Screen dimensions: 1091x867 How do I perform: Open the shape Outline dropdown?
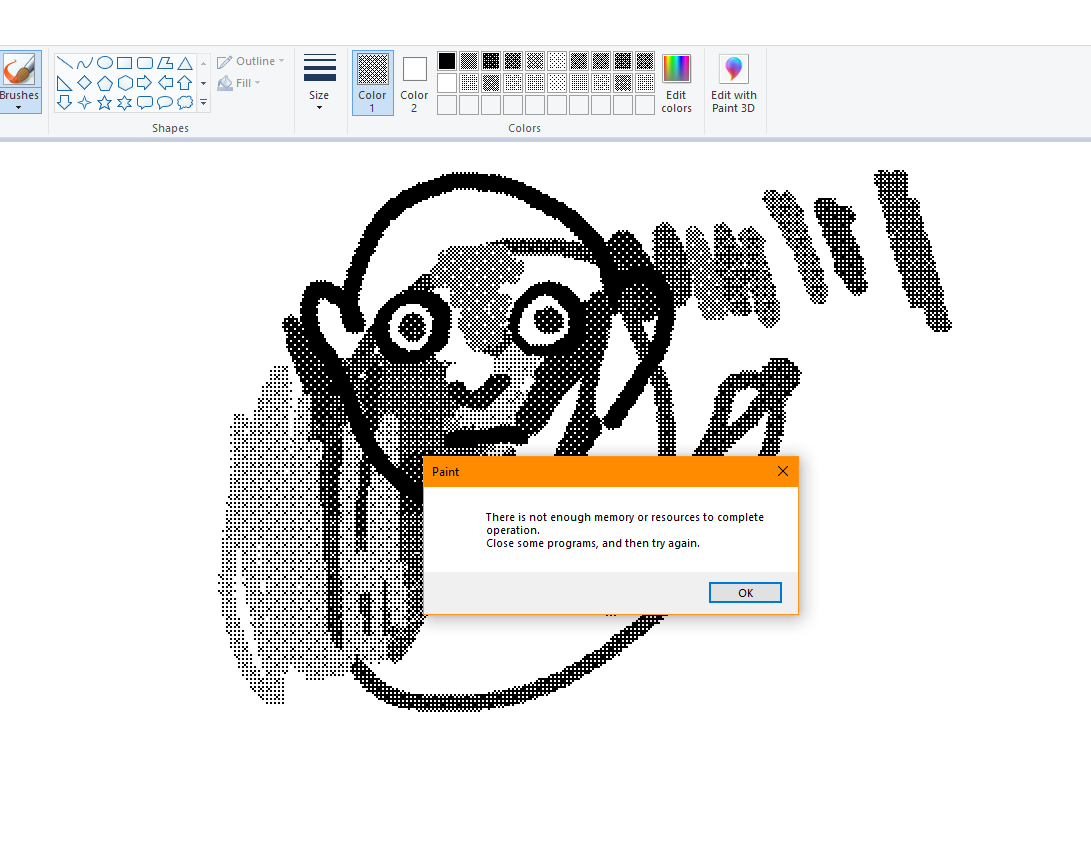tap(250, 61)
